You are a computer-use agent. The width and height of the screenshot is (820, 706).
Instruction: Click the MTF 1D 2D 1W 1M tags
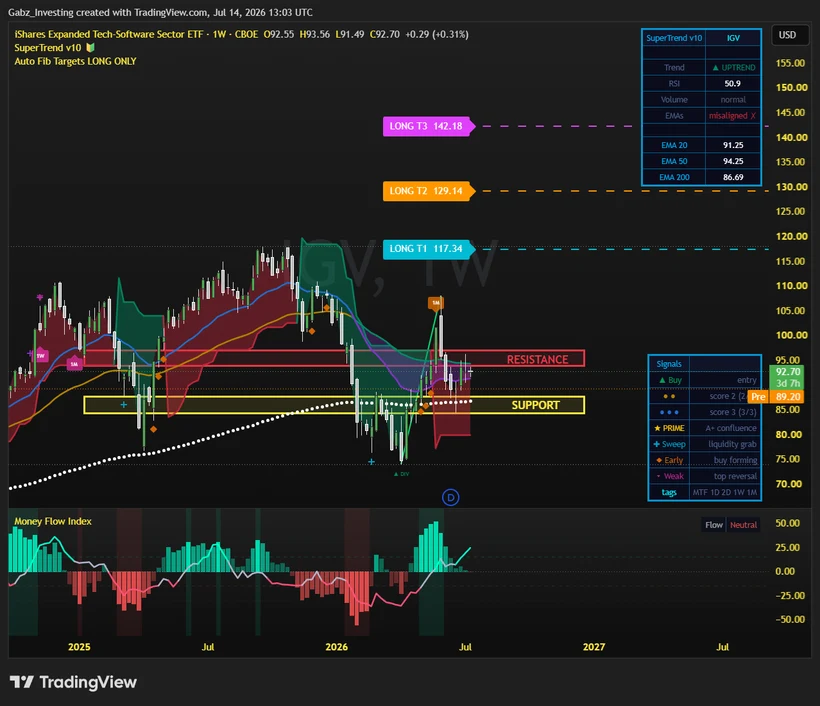coord(724,492)
